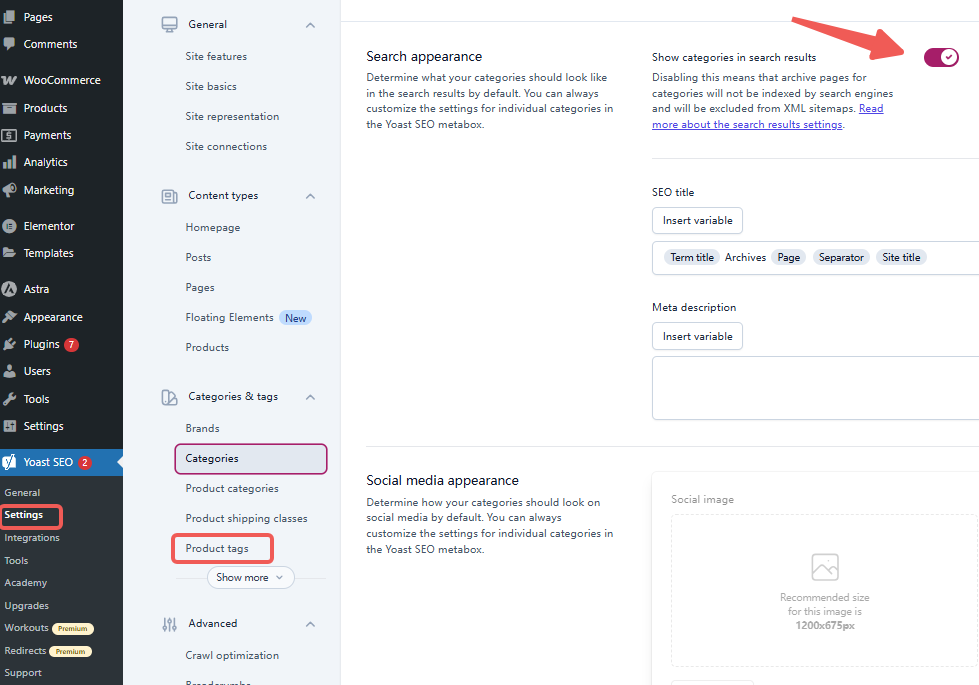979x685 pixels.
Task: Click the Yoast SEO logo icon
Action: (9, 462)
